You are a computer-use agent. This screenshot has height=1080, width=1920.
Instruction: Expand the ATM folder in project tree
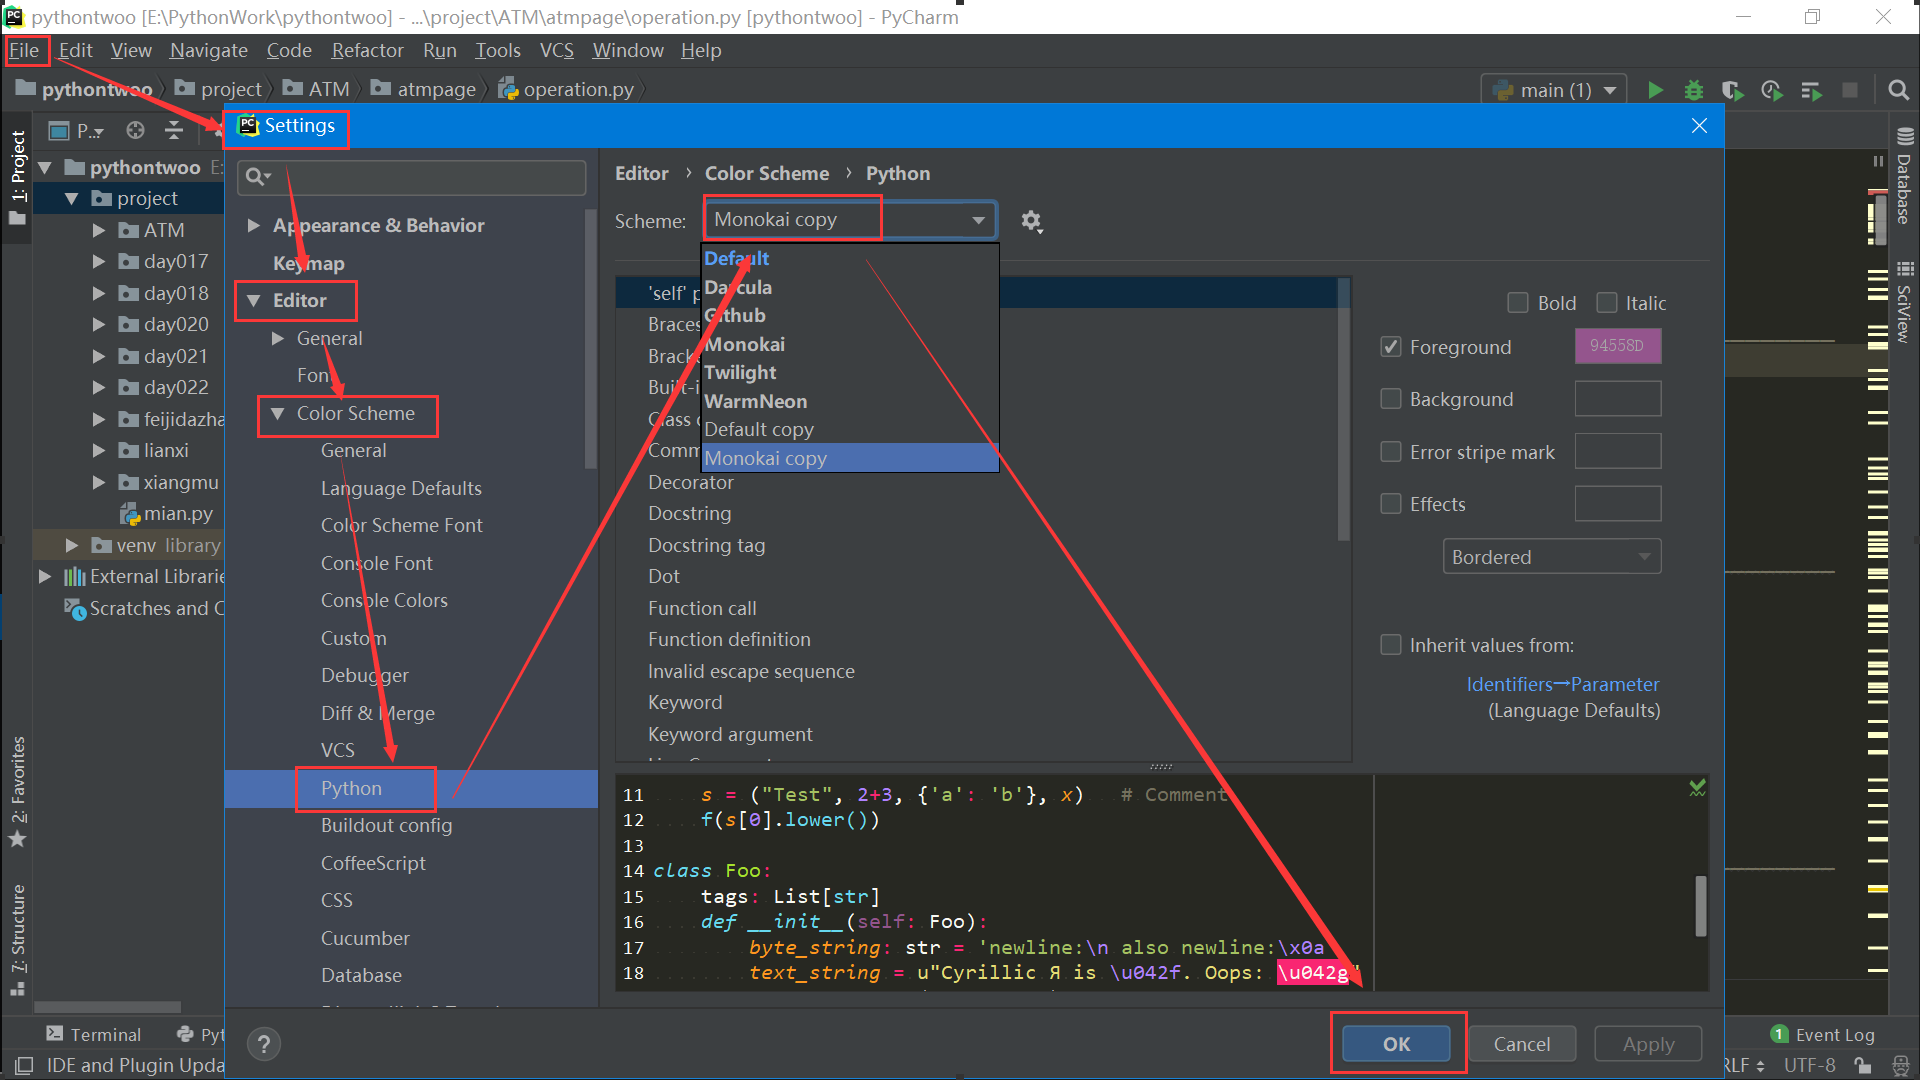98,230
